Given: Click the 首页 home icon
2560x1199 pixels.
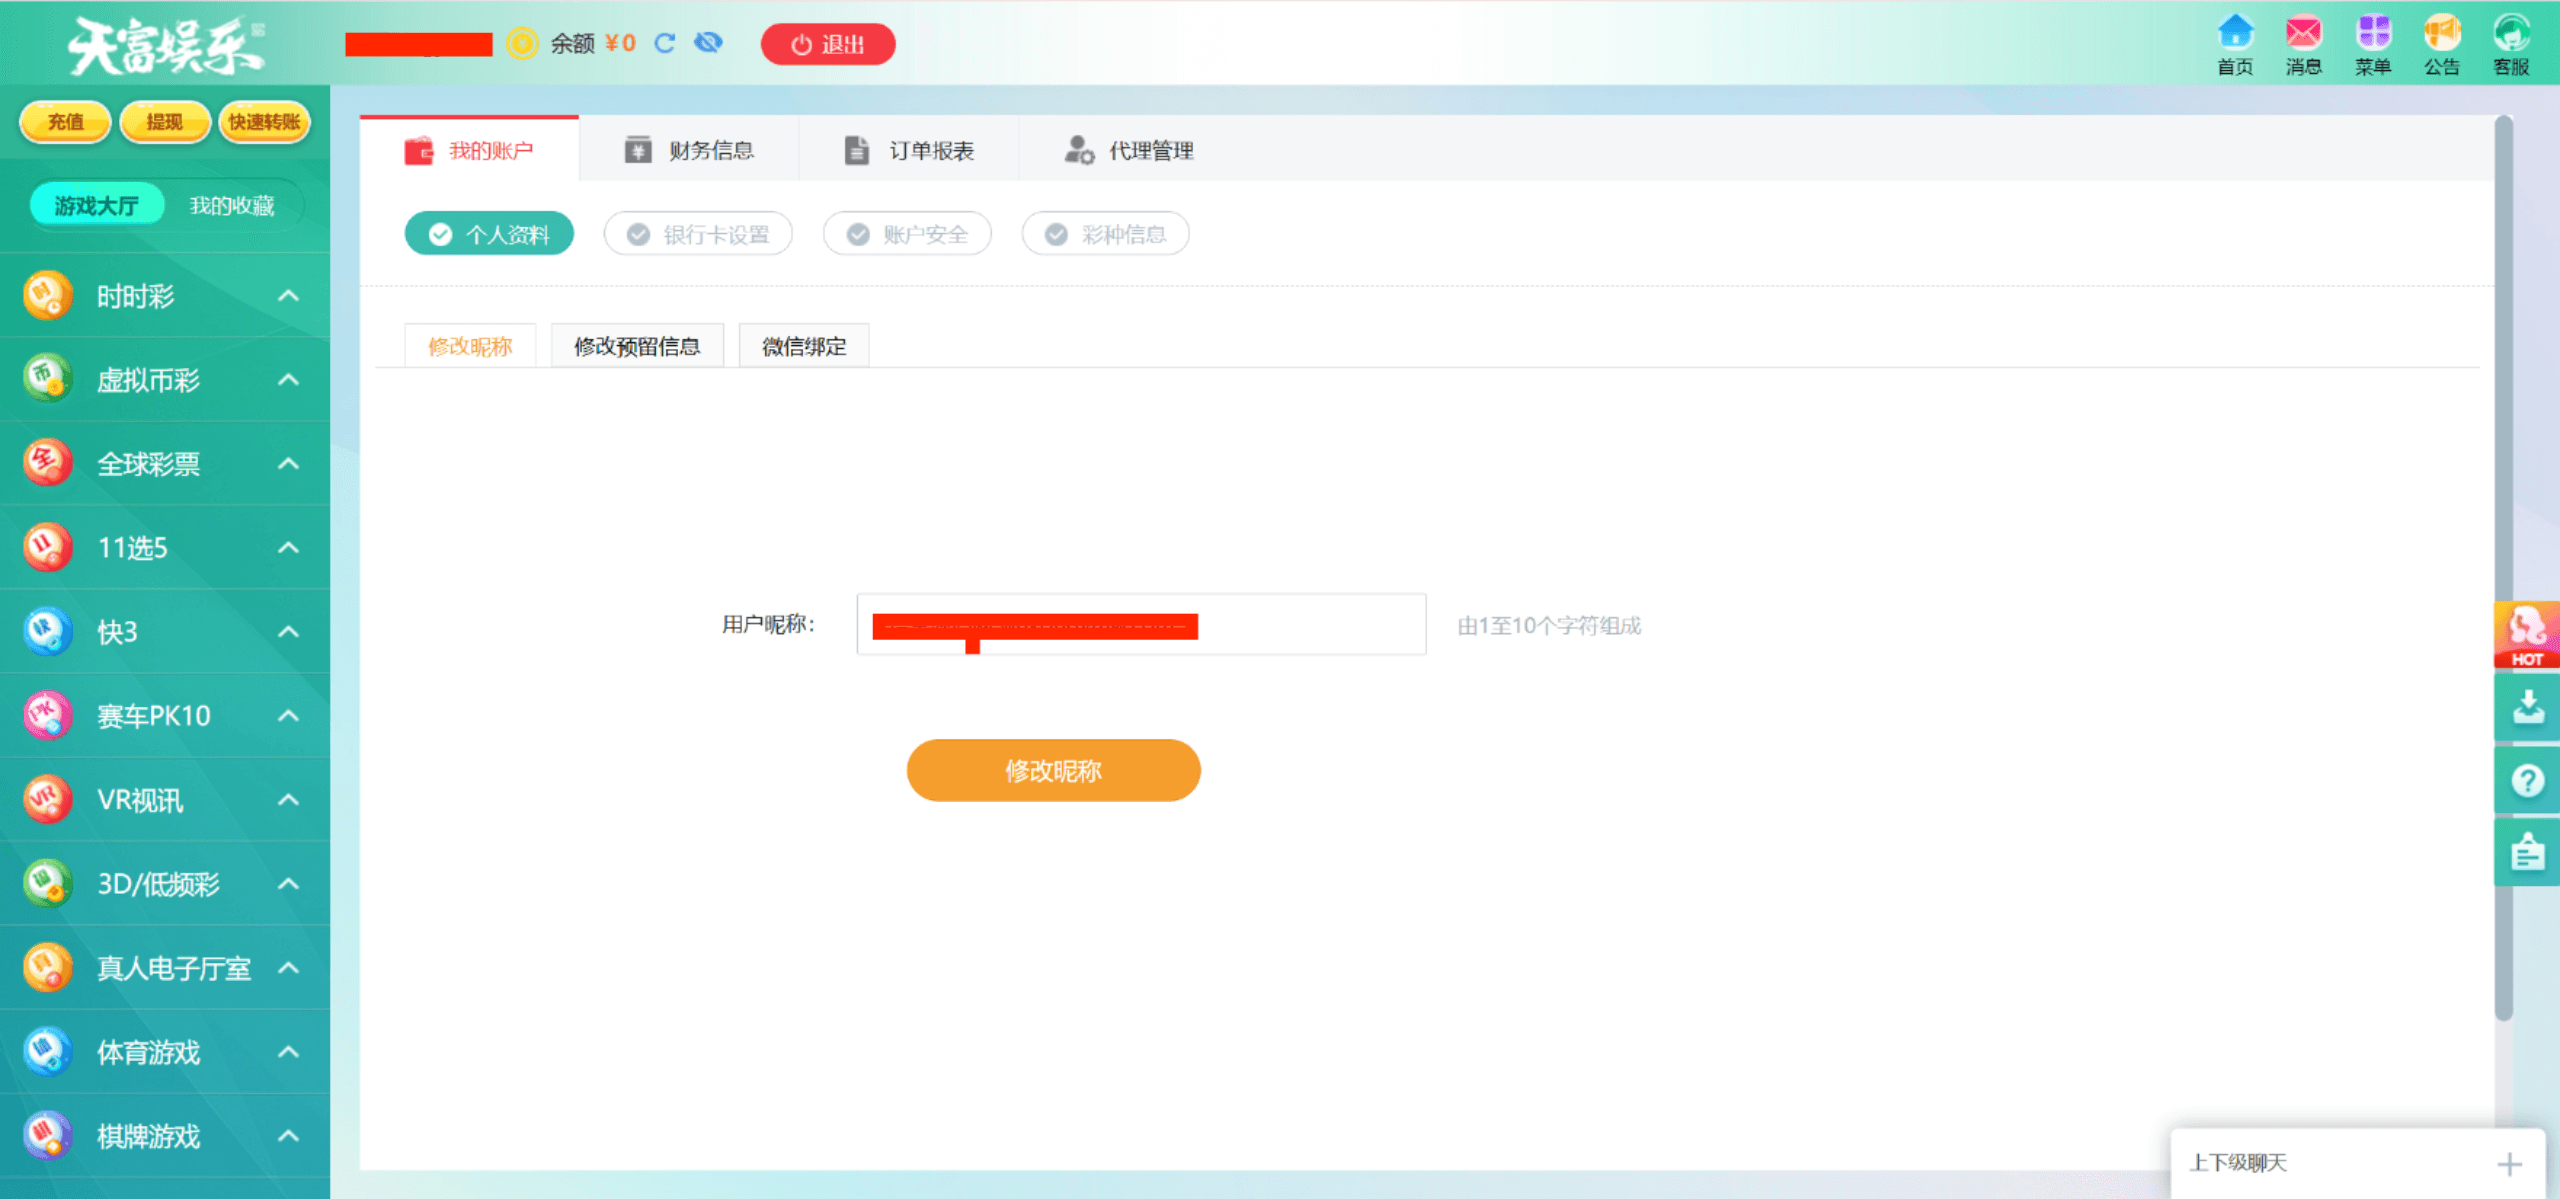Looking at the screenshot, I should click(x=2234, y=34).
